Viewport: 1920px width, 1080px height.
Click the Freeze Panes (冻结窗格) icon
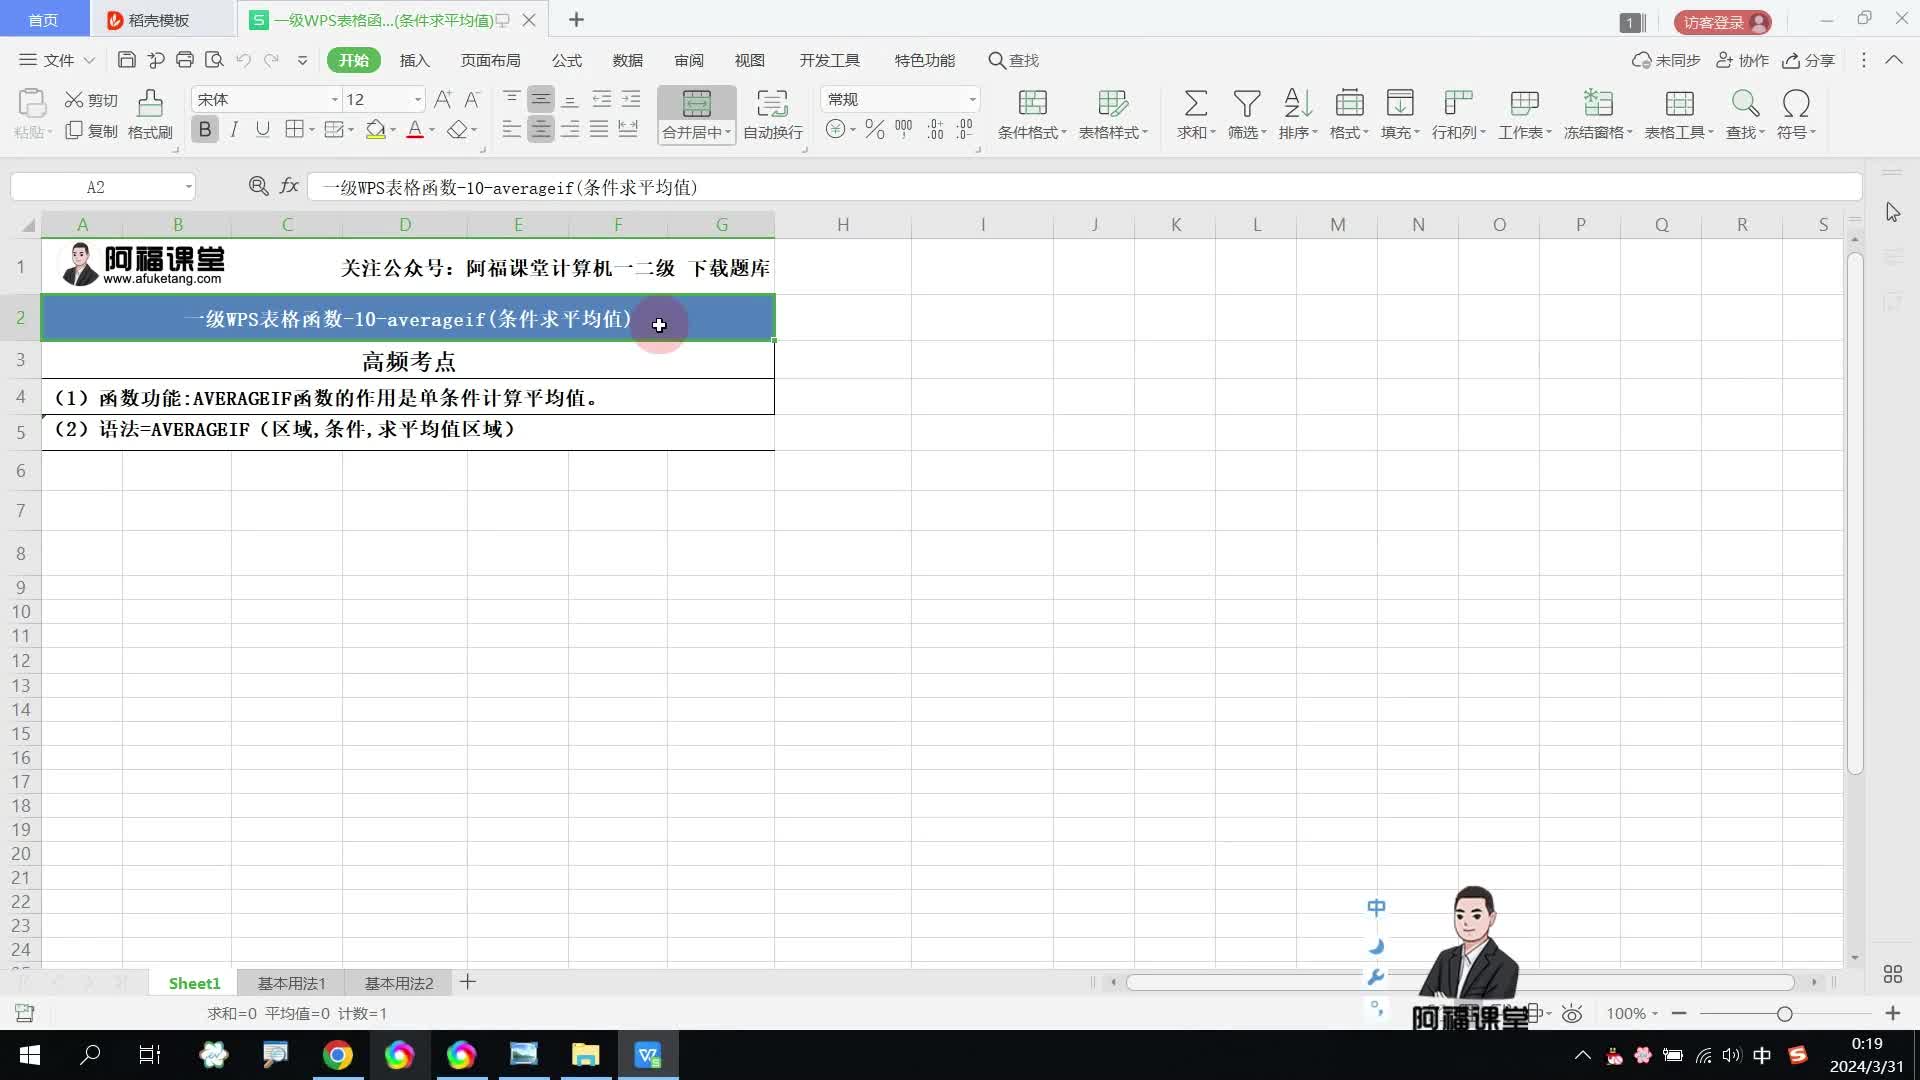(x=1597, y=103)
